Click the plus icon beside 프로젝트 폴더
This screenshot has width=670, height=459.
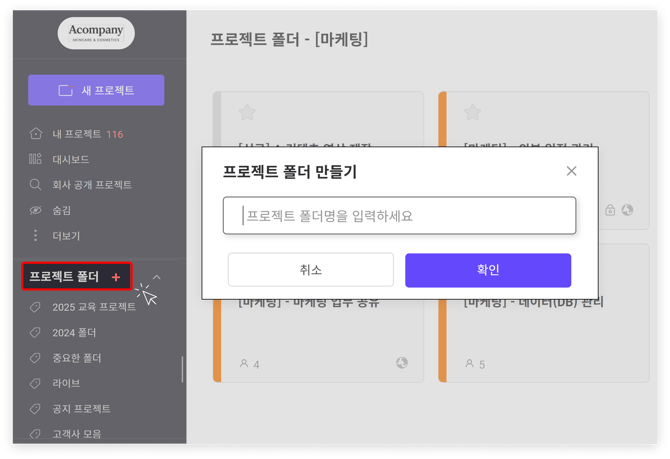point(116,277)
